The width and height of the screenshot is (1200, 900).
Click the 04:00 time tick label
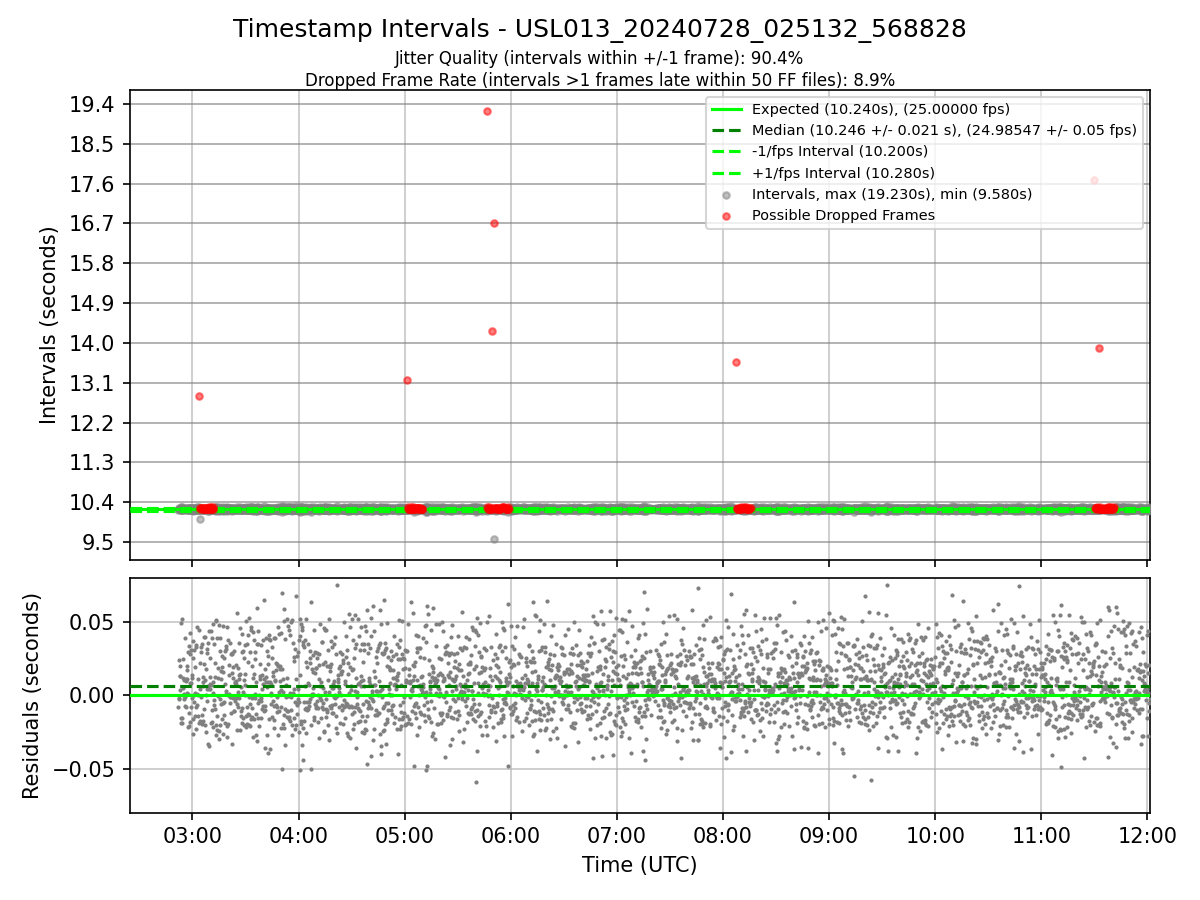pos(298,835)
